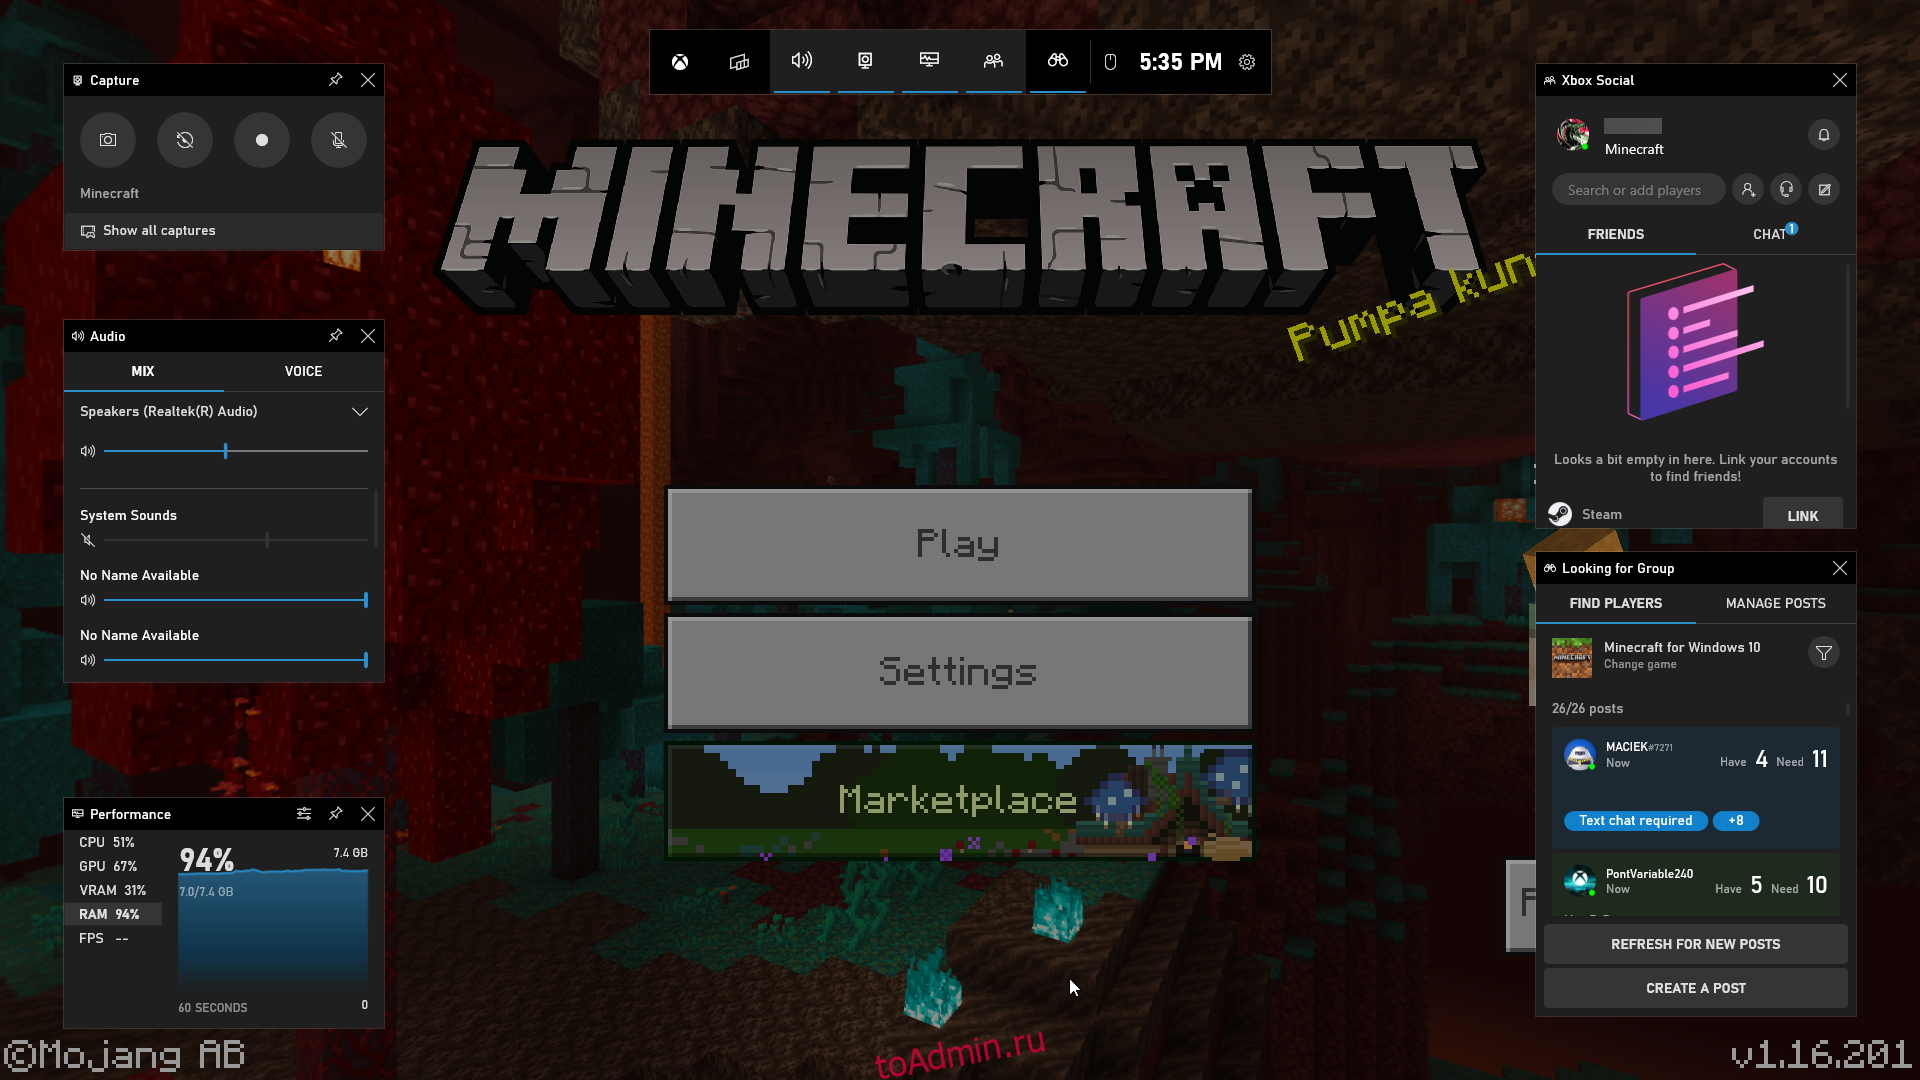Screen dimensions: 1920x1080
Task: Click the microphone mute icon
Action: [x=338, y=138]
